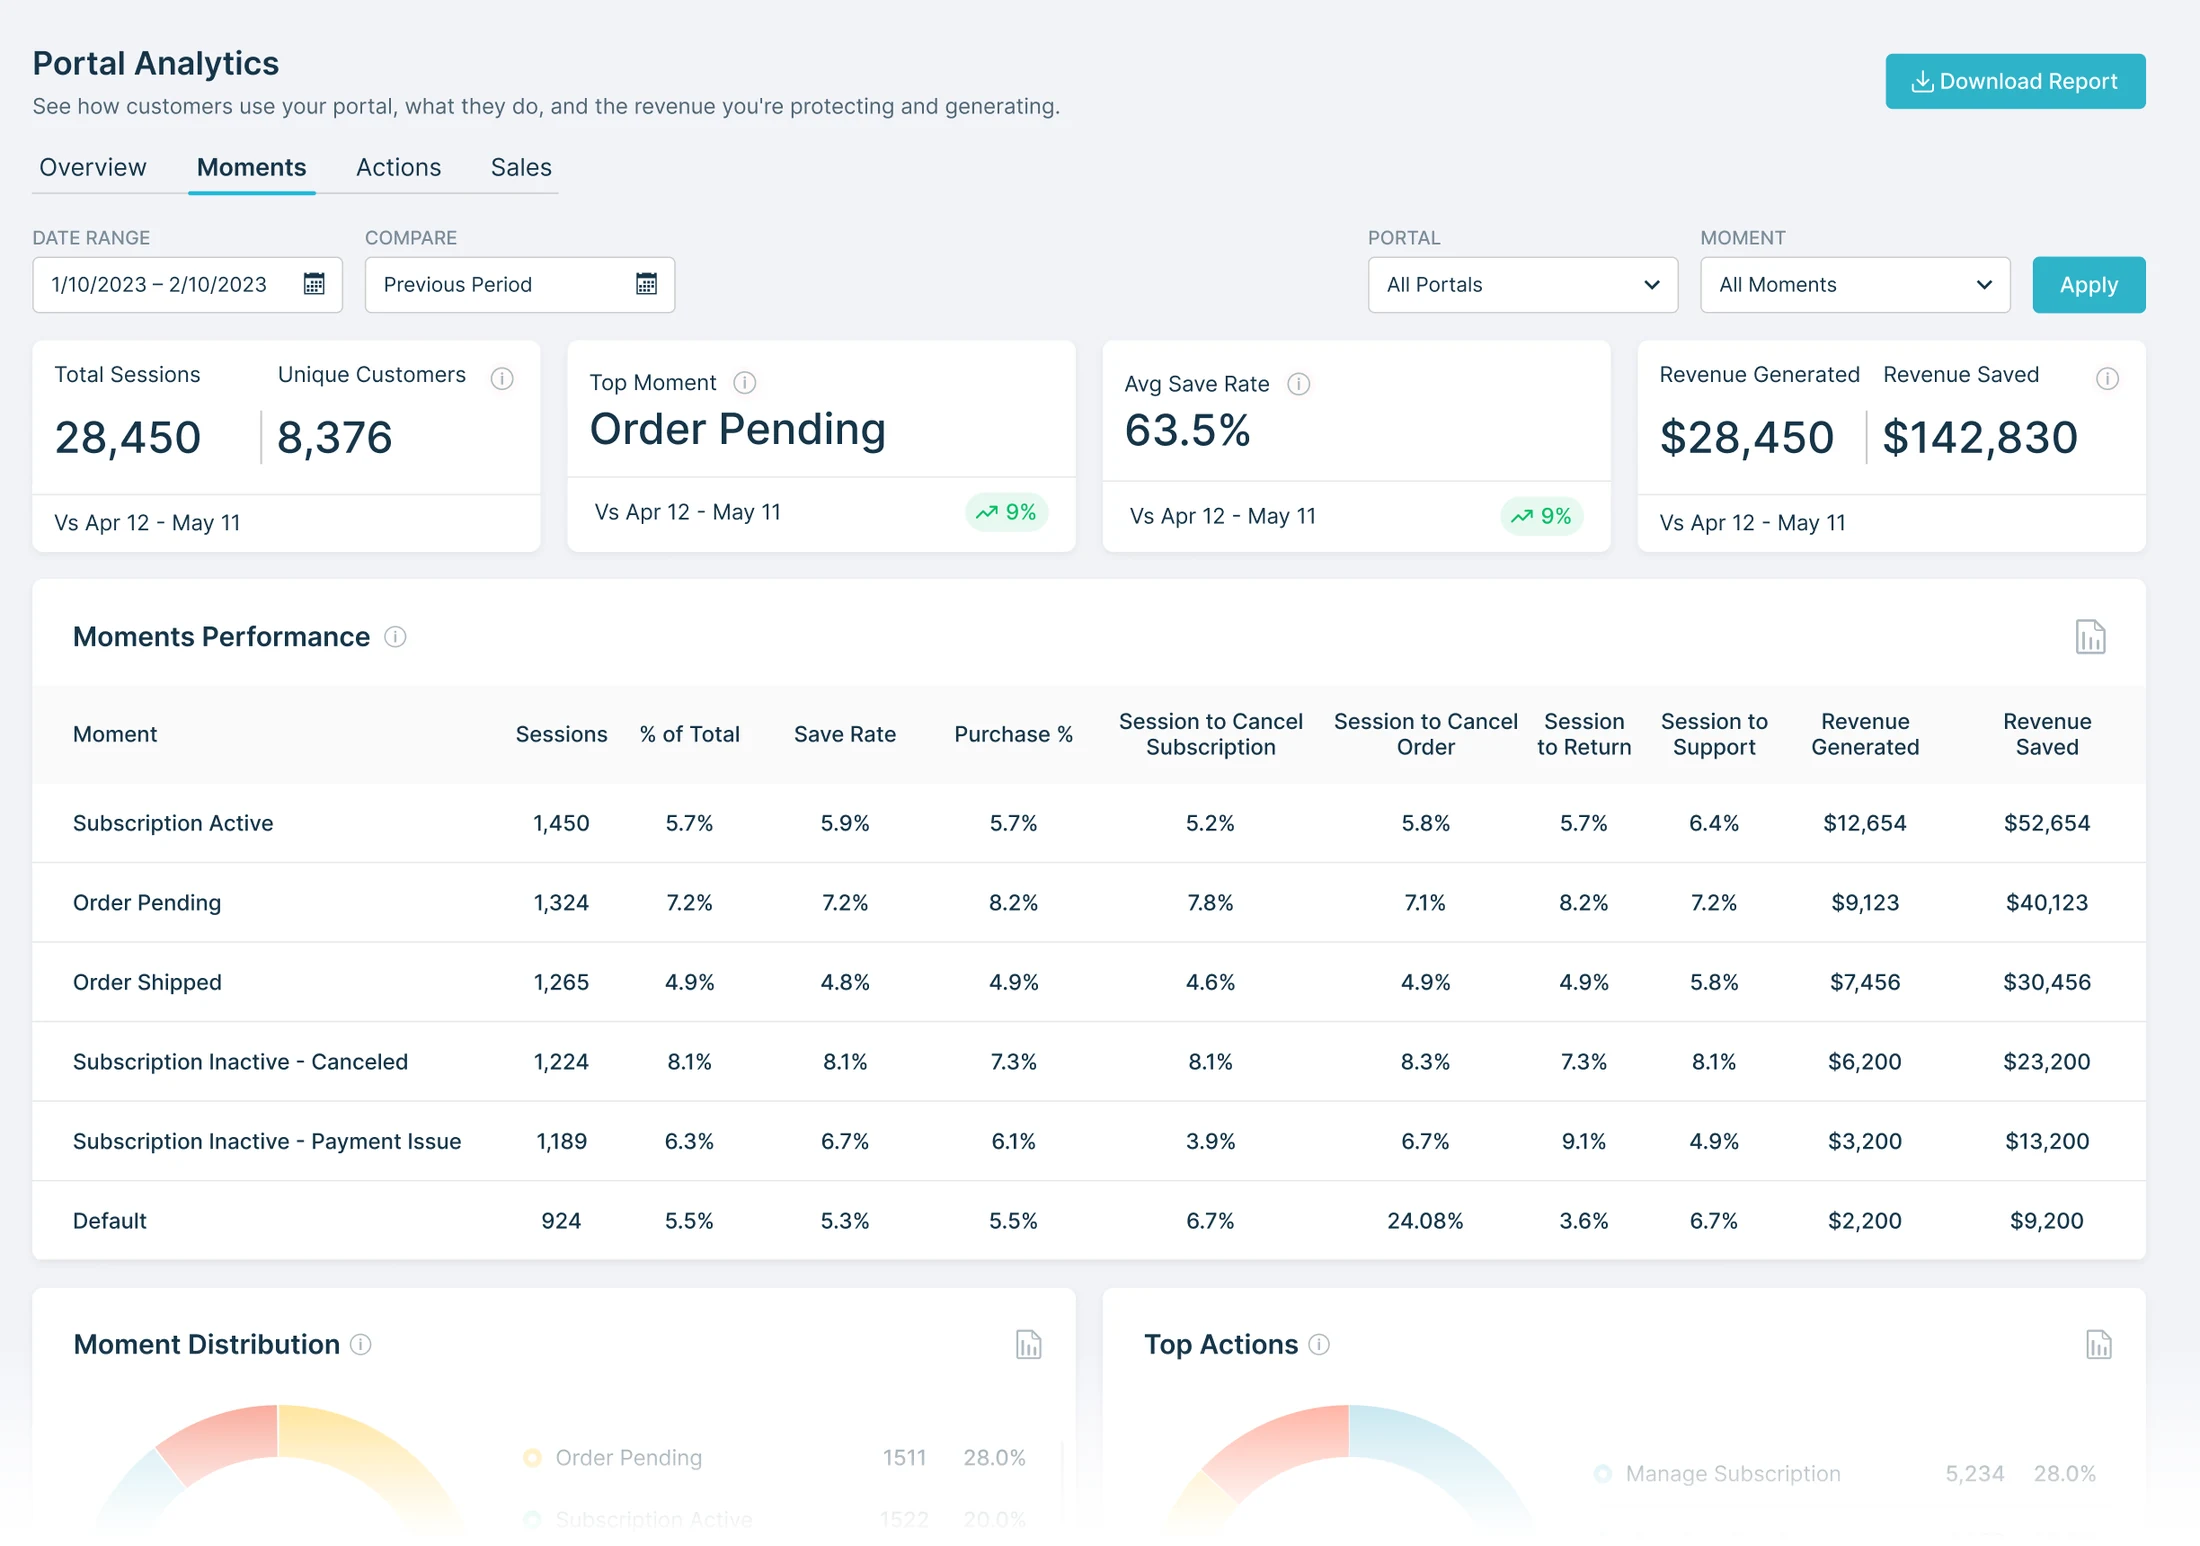
Task: Click the Purchase % column header
Action: point(1013,734)
